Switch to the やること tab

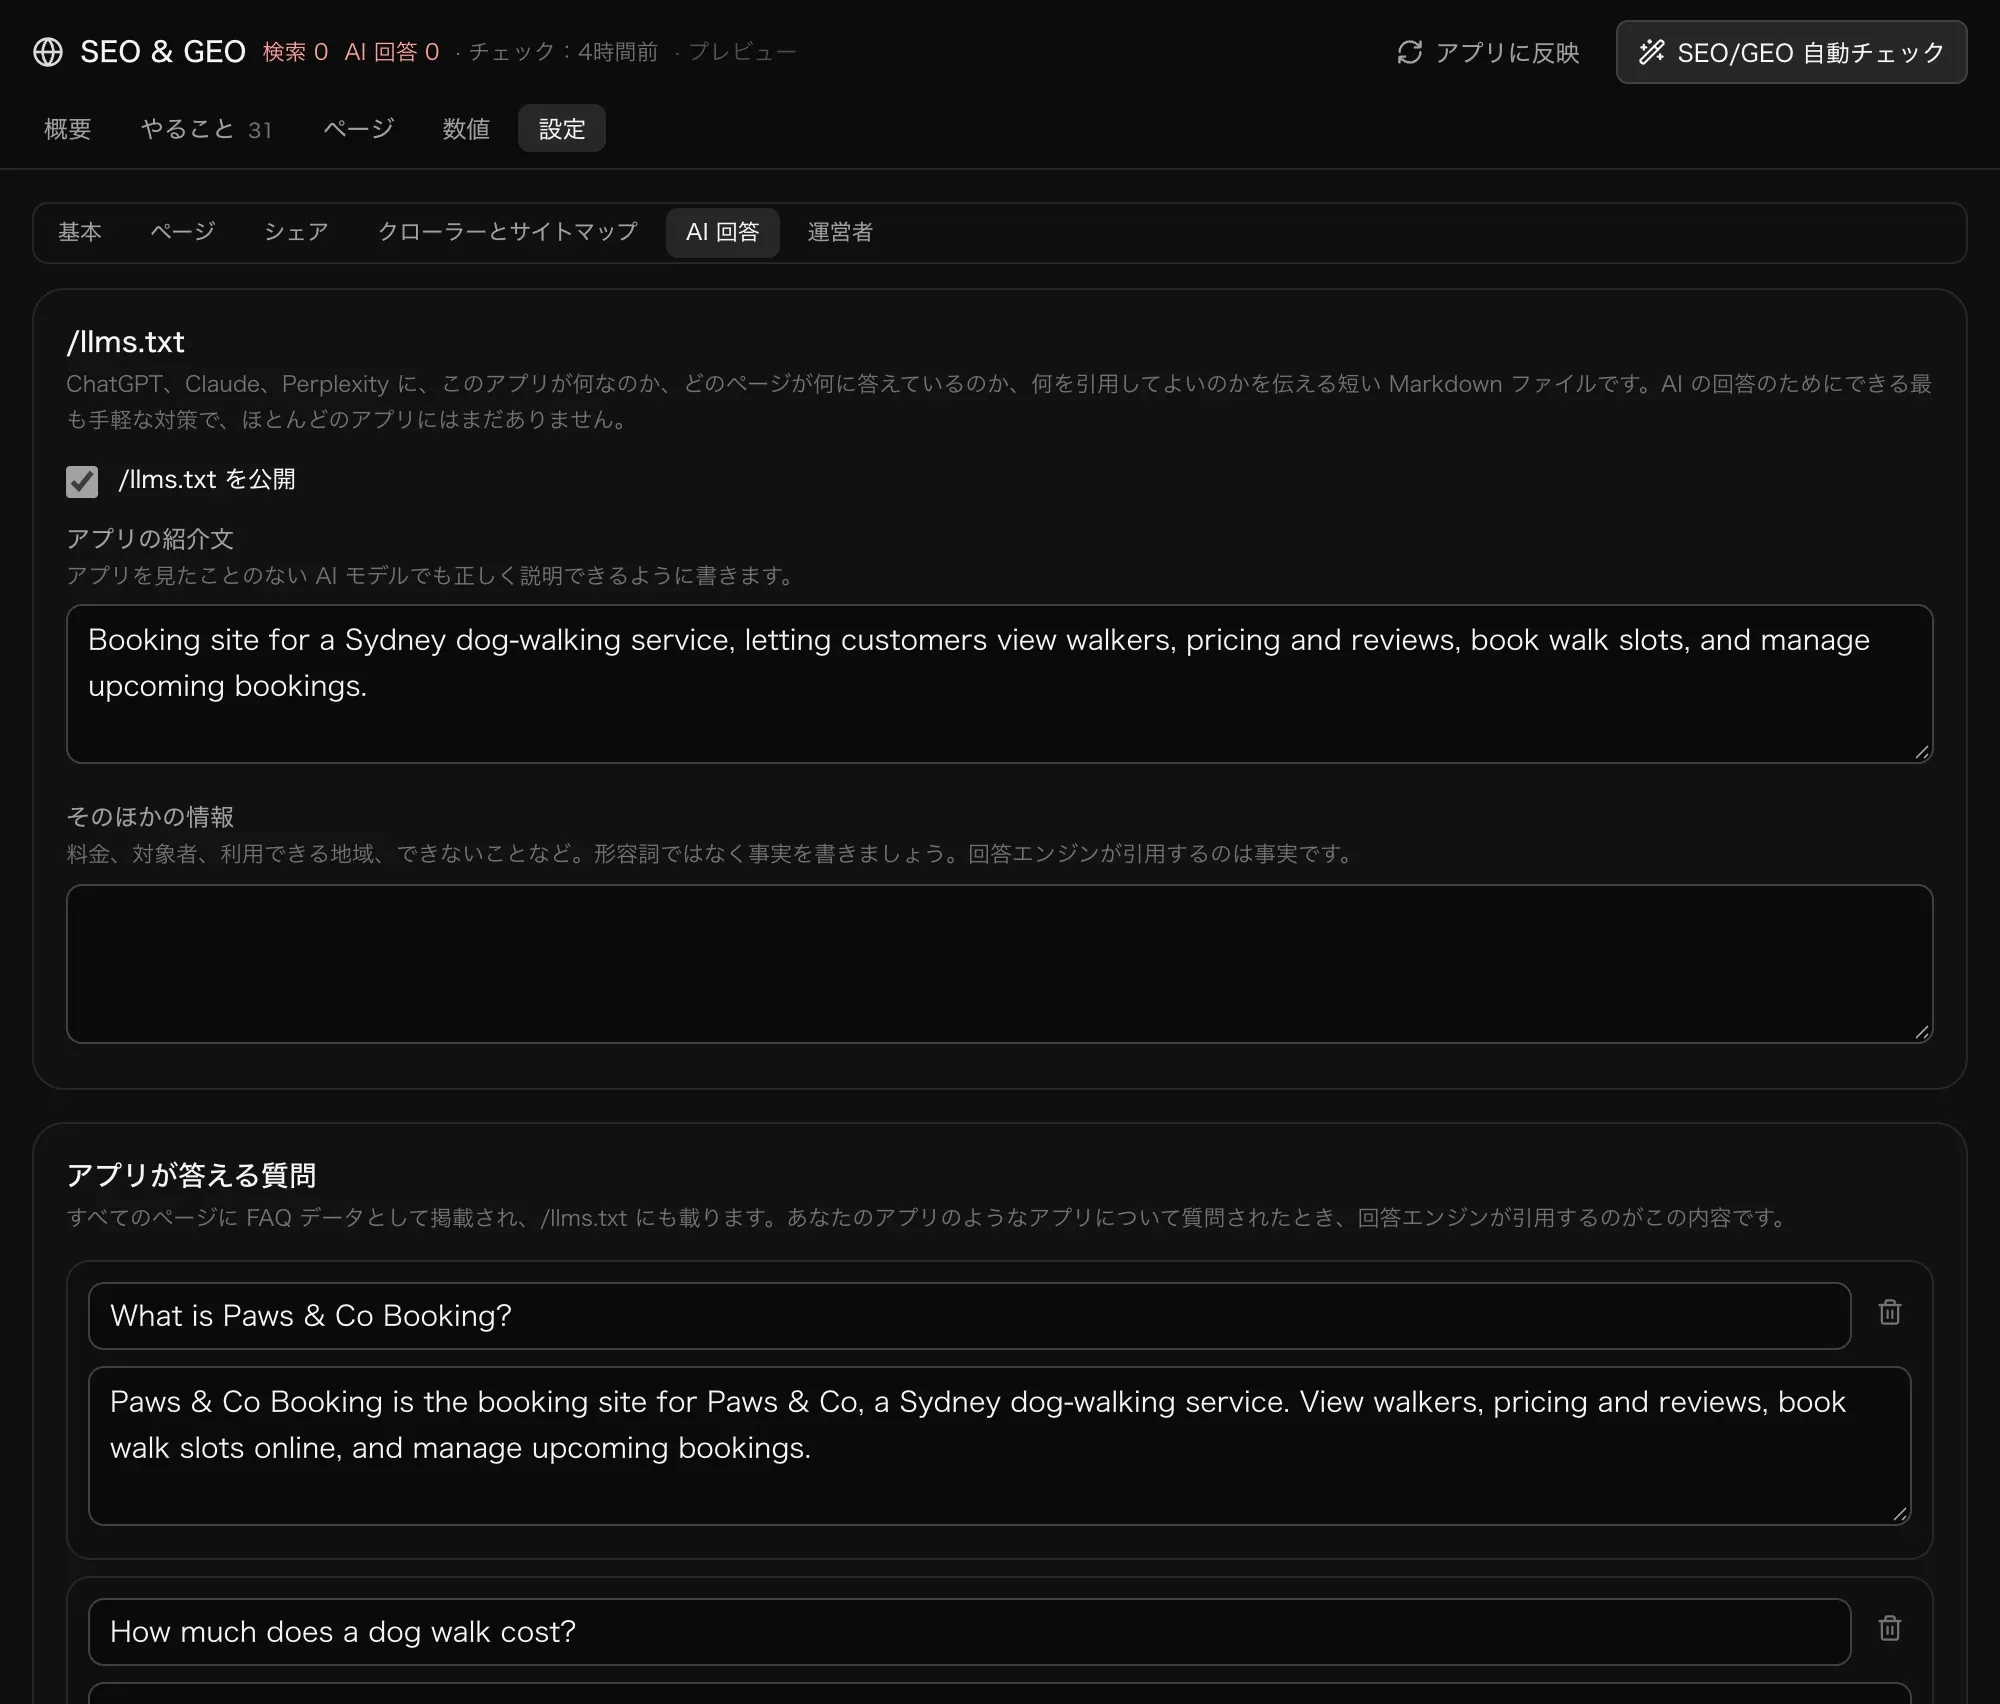(206, 129)
